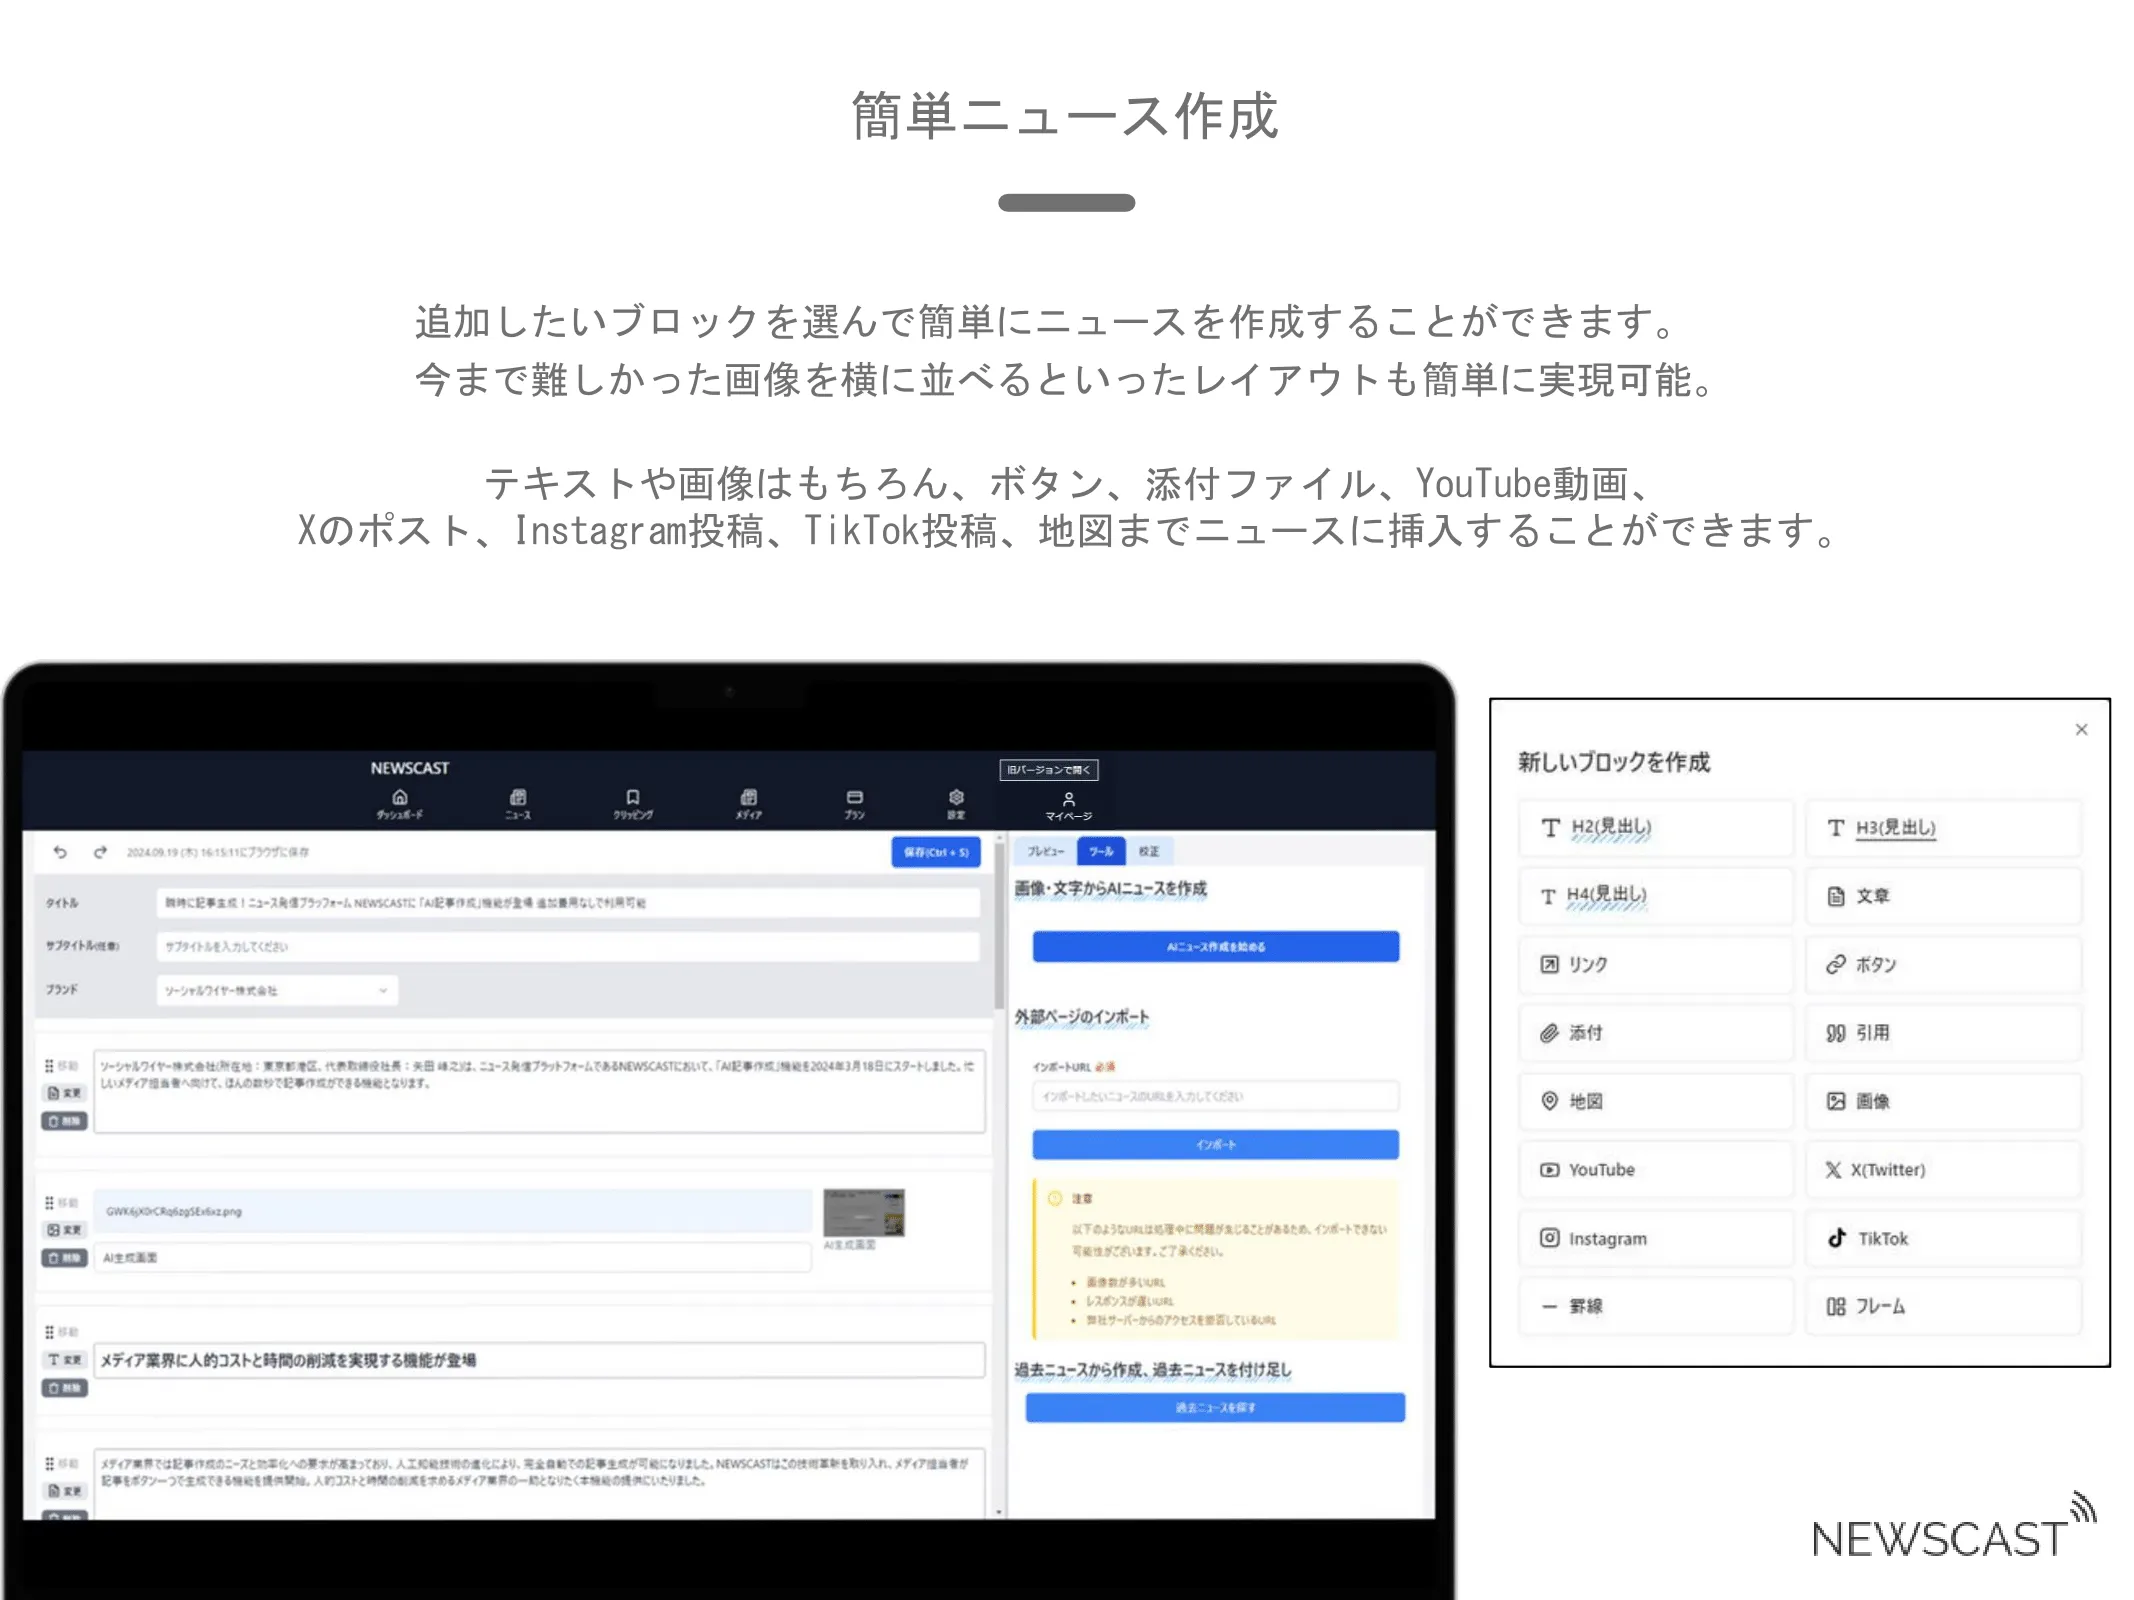2134x1600 pixels.
Task: Click 削除 on the heading block
Action: pos(65,1388)
